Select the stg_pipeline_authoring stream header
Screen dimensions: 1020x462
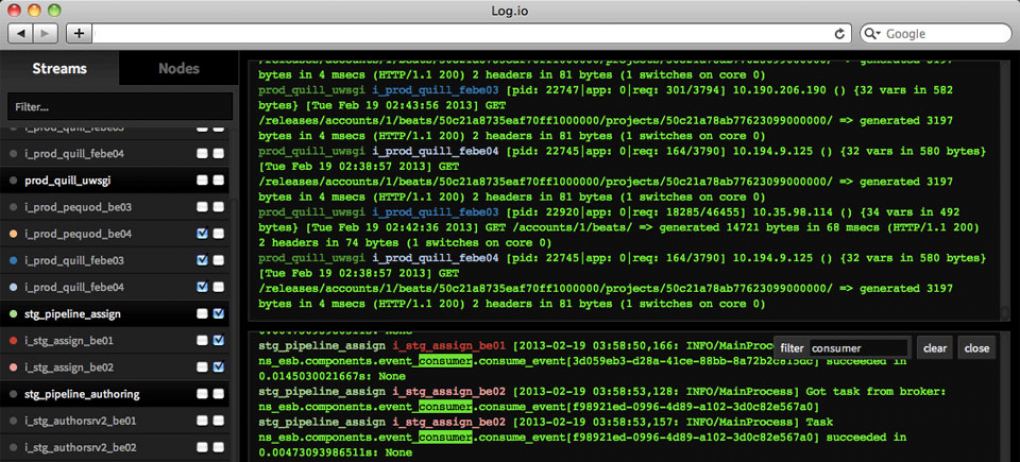(82, 394)
